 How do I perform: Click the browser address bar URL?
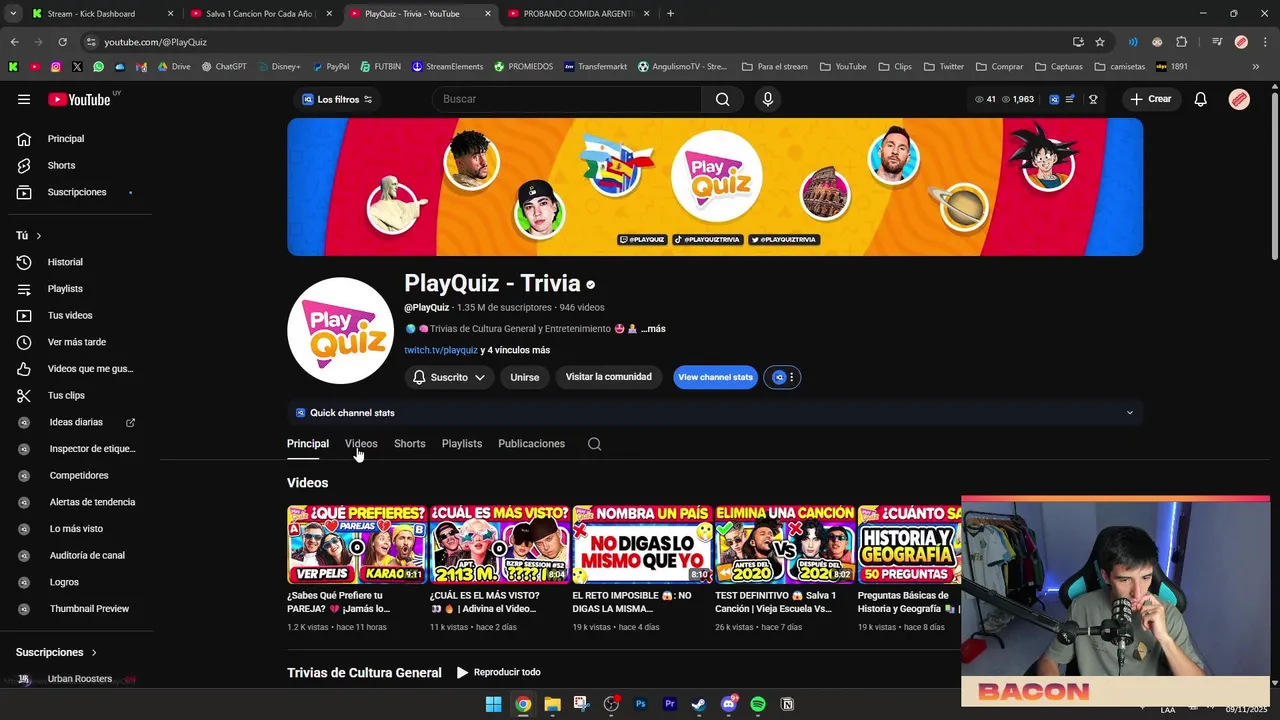point(155,42)
